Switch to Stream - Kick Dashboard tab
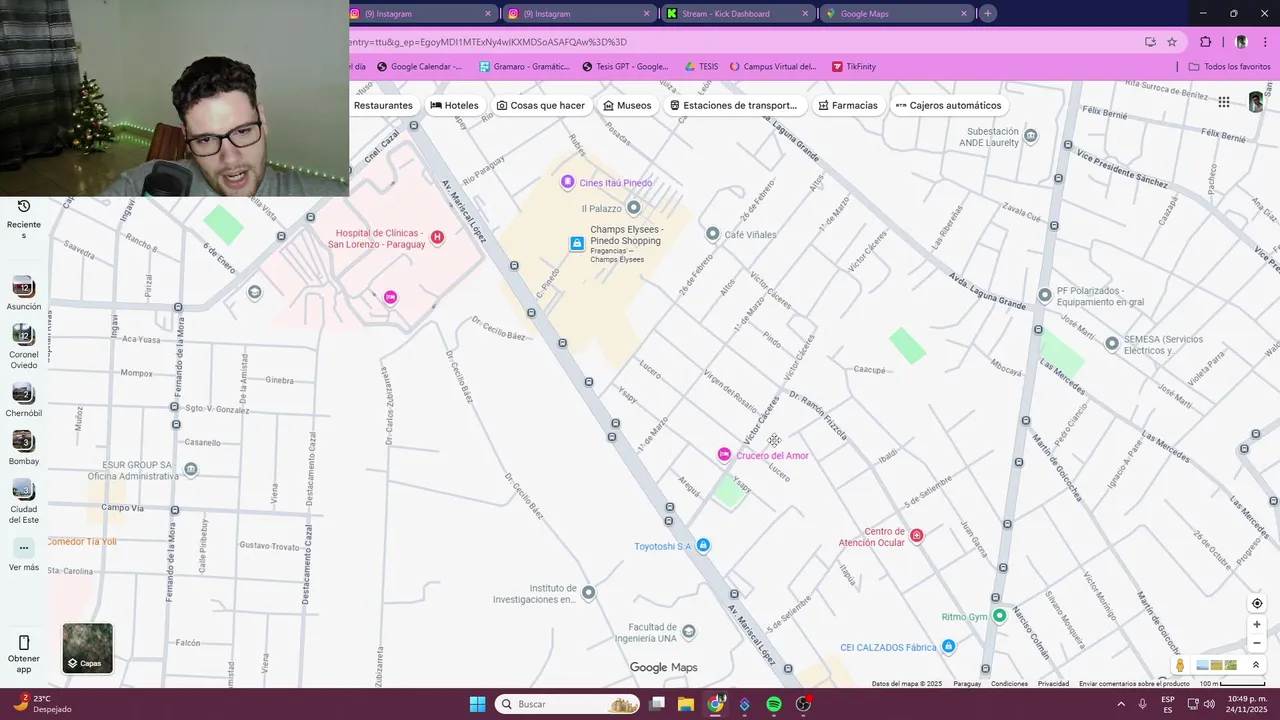Image resolution: width=1280 pixels, height=720 pixels. click(x=737, y=14)
